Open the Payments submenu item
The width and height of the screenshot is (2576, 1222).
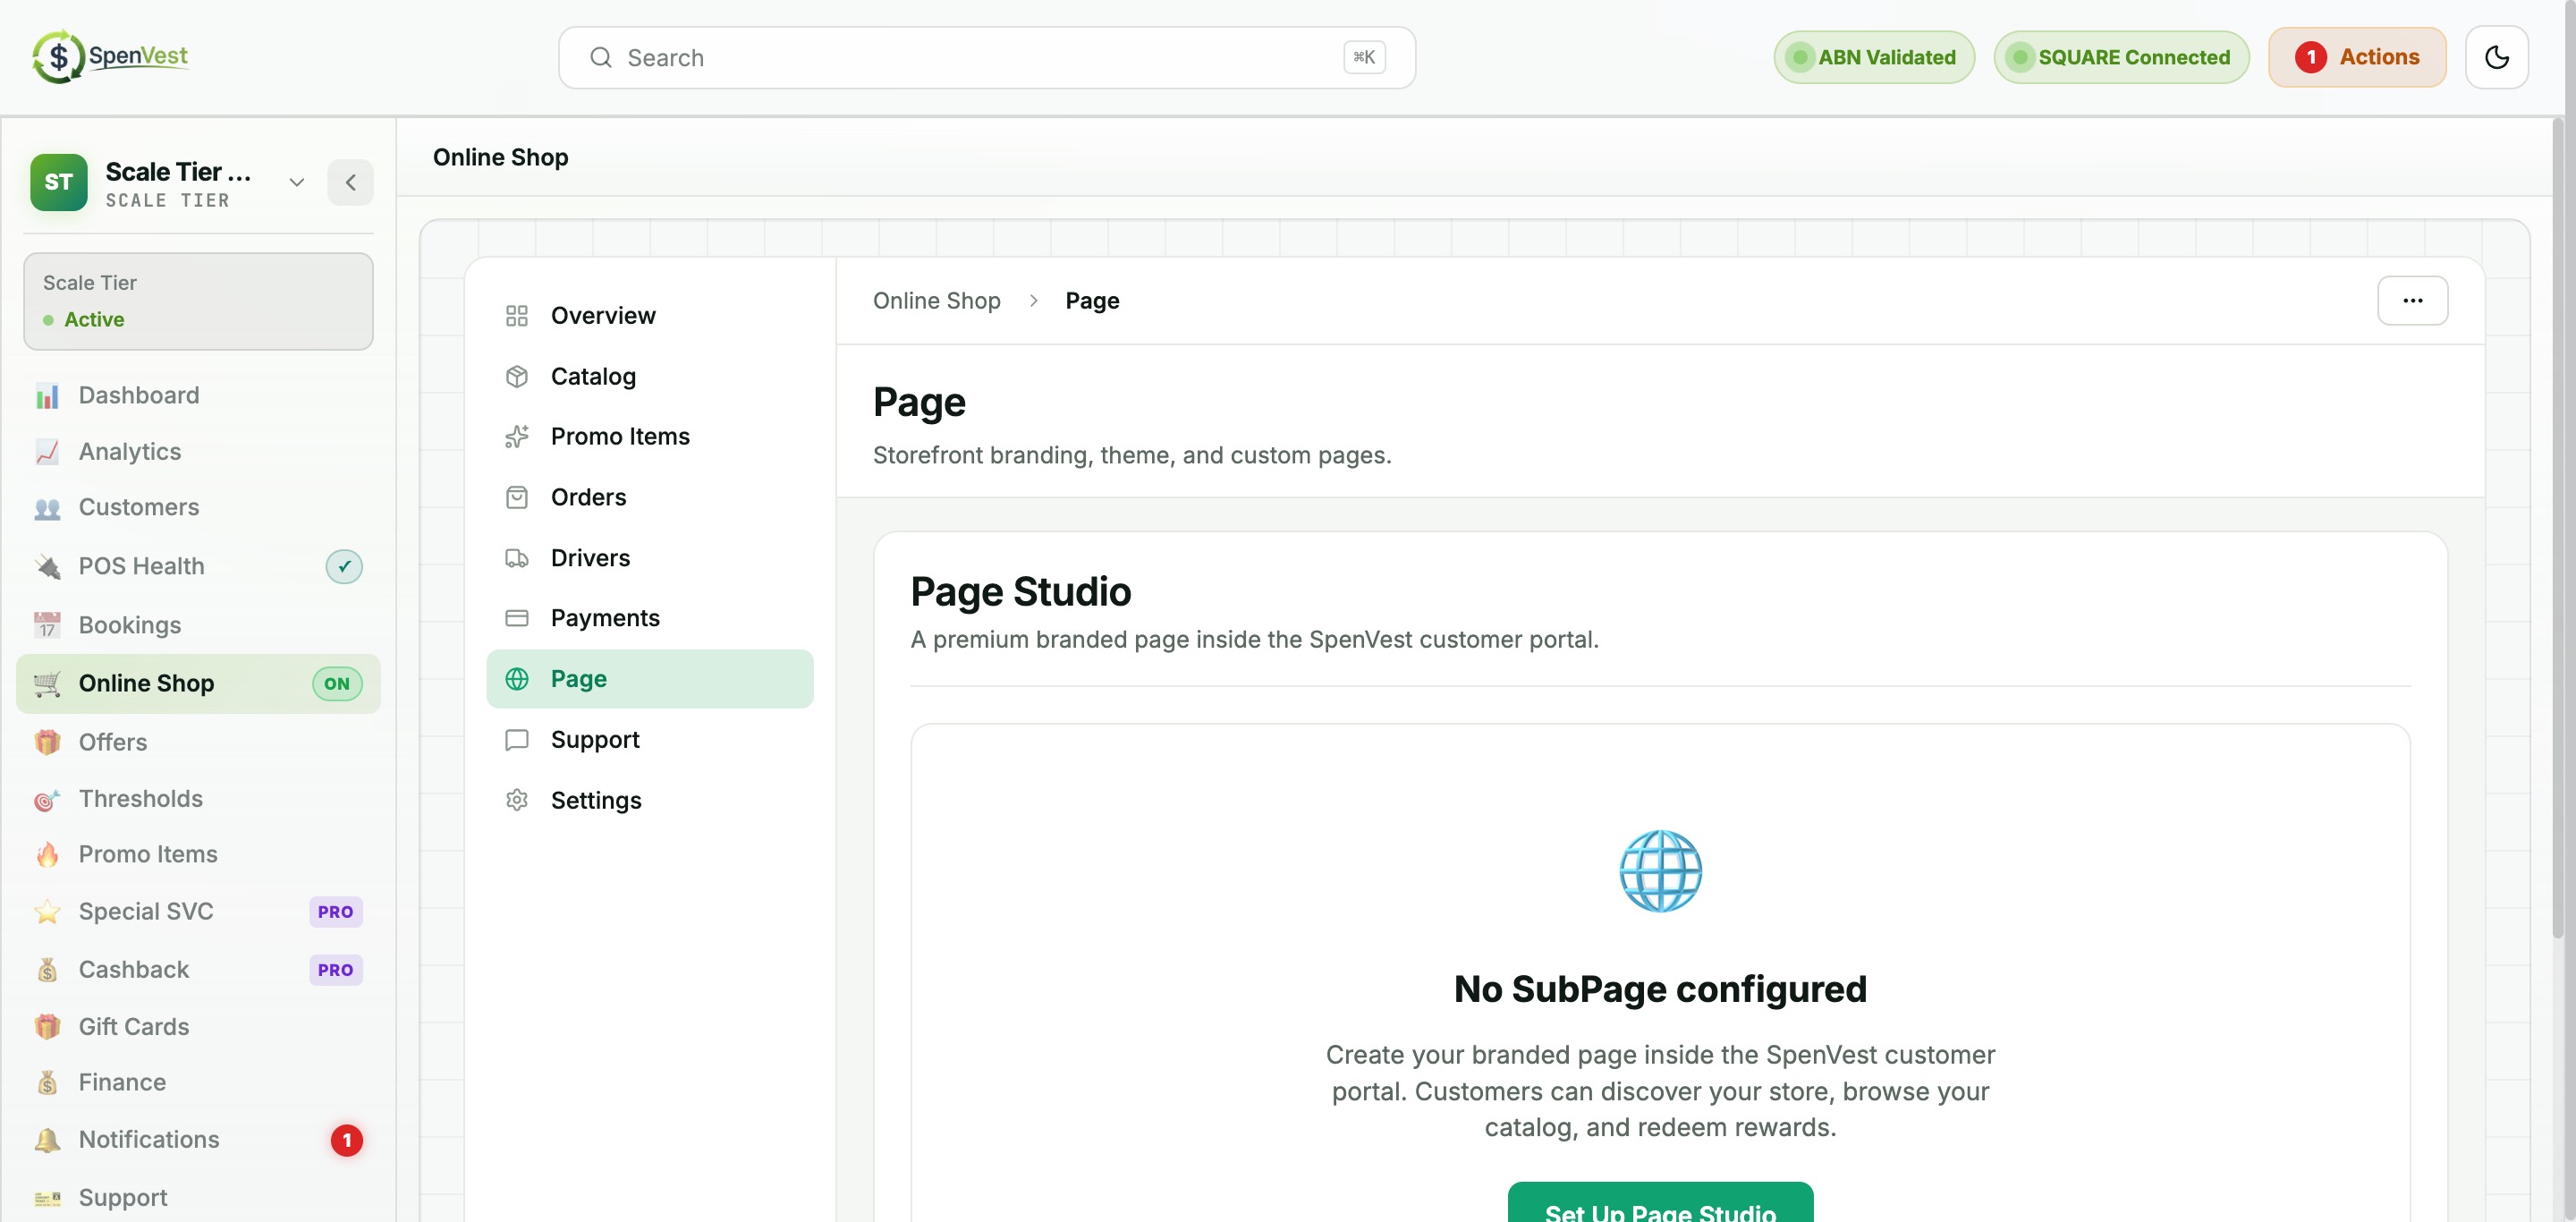point(650,619)
